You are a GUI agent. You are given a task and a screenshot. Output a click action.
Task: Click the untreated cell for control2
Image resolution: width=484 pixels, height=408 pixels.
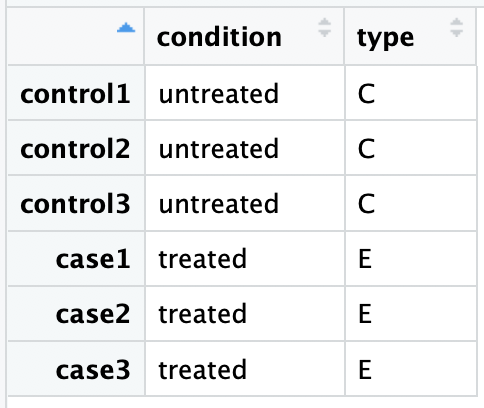click(245, 148)
